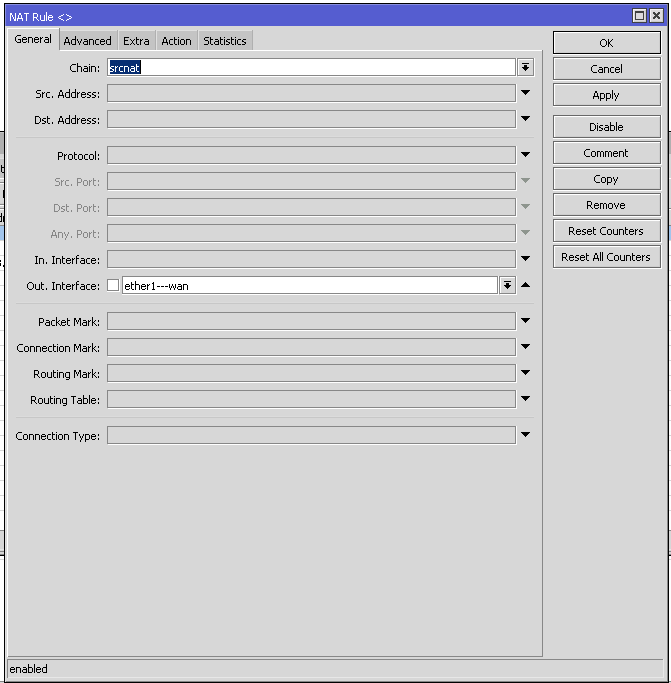Expand the Routing Table field
Viewport: 671px width, 683px height.
click(525, 400)
